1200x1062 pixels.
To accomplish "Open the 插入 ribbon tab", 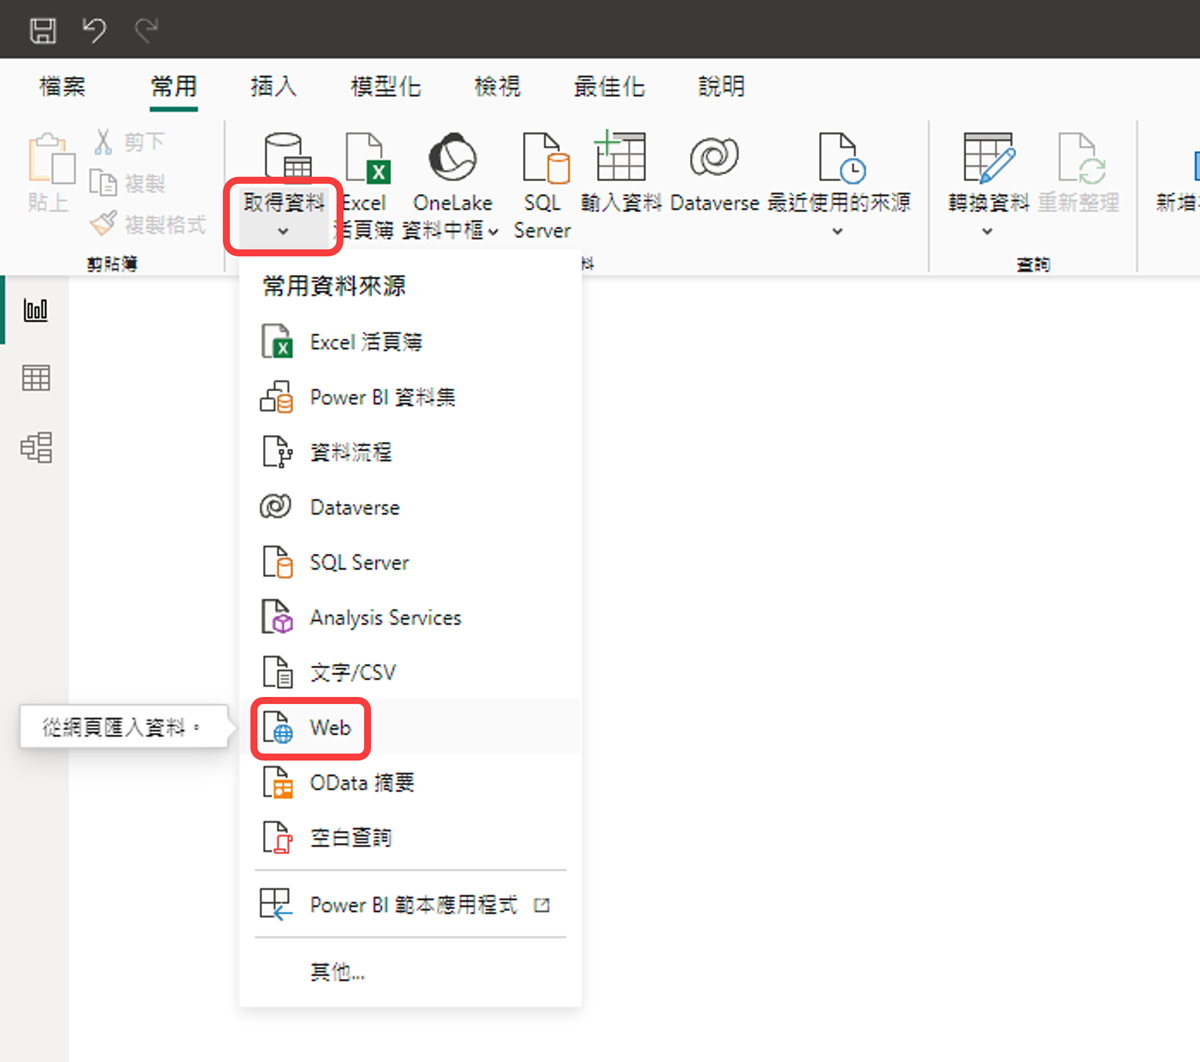I will pyautogui.click(x=273, y=87).
